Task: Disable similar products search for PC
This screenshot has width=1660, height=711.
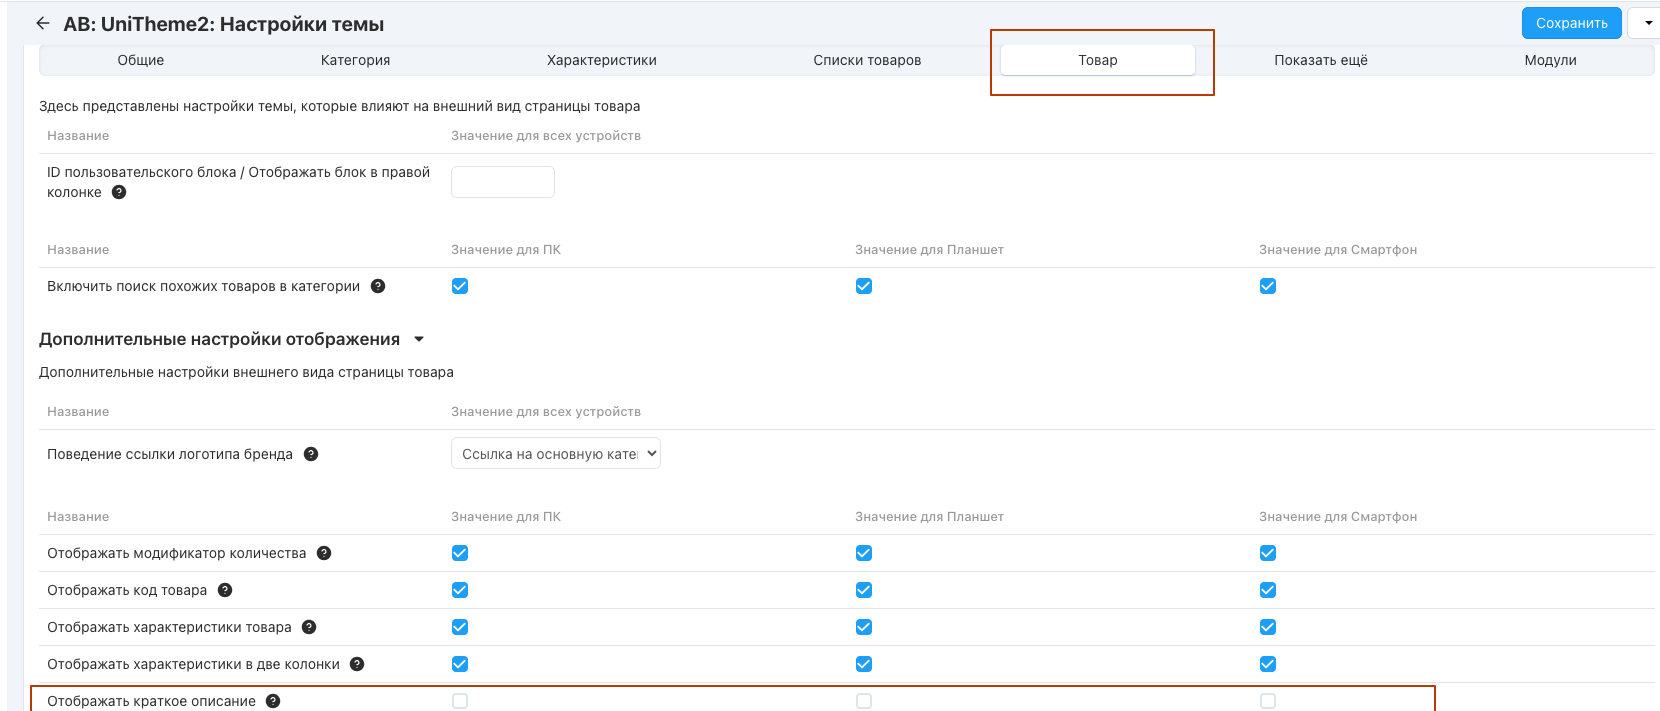Action: [x=460, y=286]
